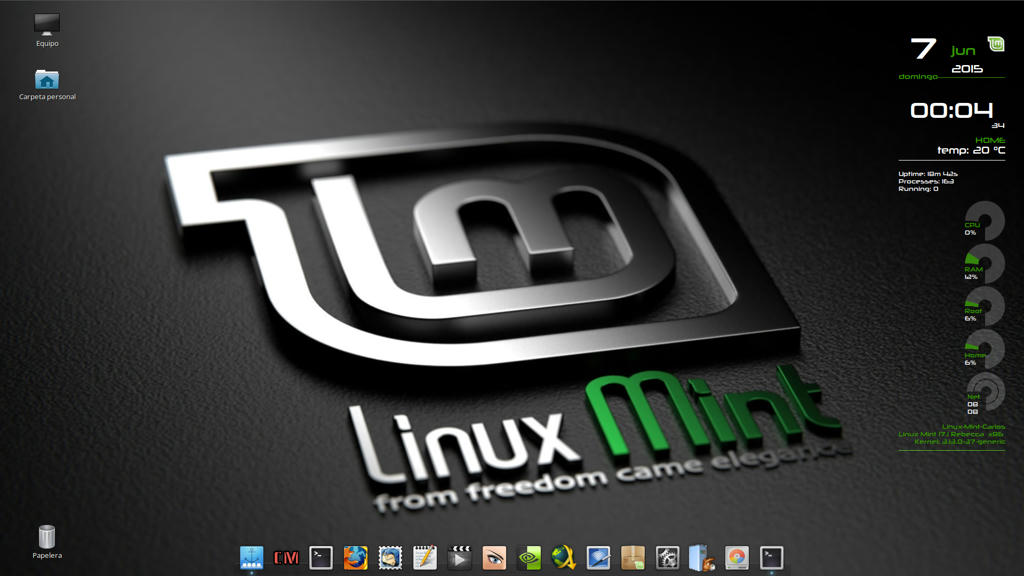
Task: Open the Papelera trash icon
Action: click(47, 537)
